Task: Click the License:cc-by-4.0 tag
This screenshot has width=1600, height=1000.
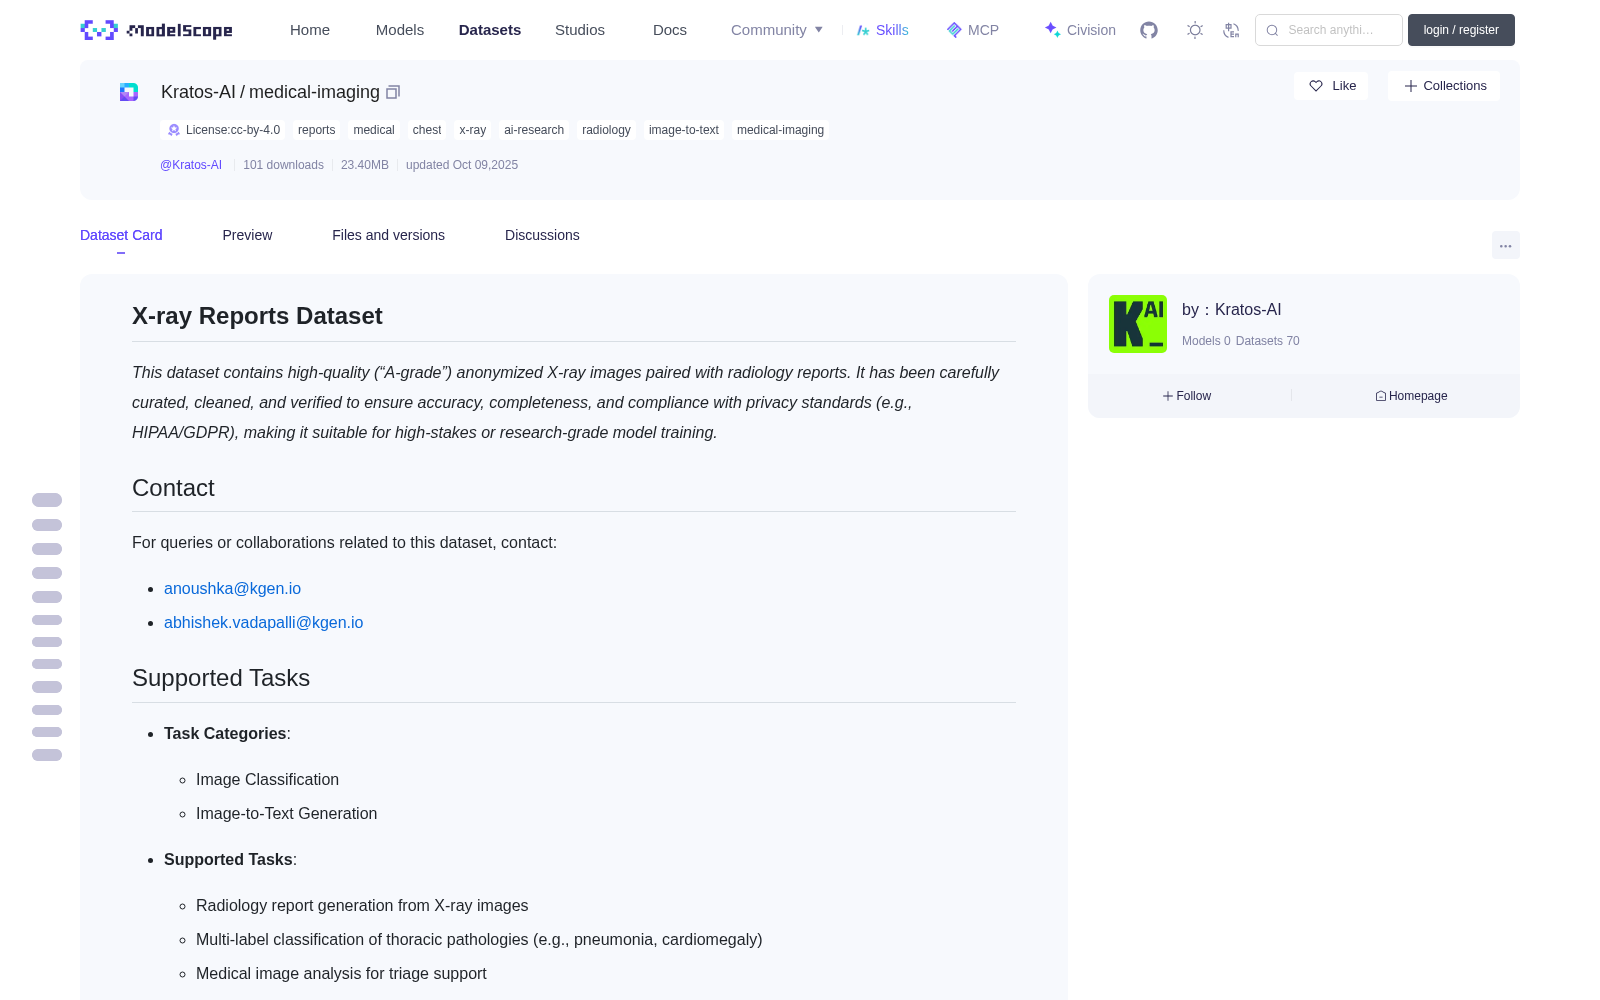Action: 224,130
